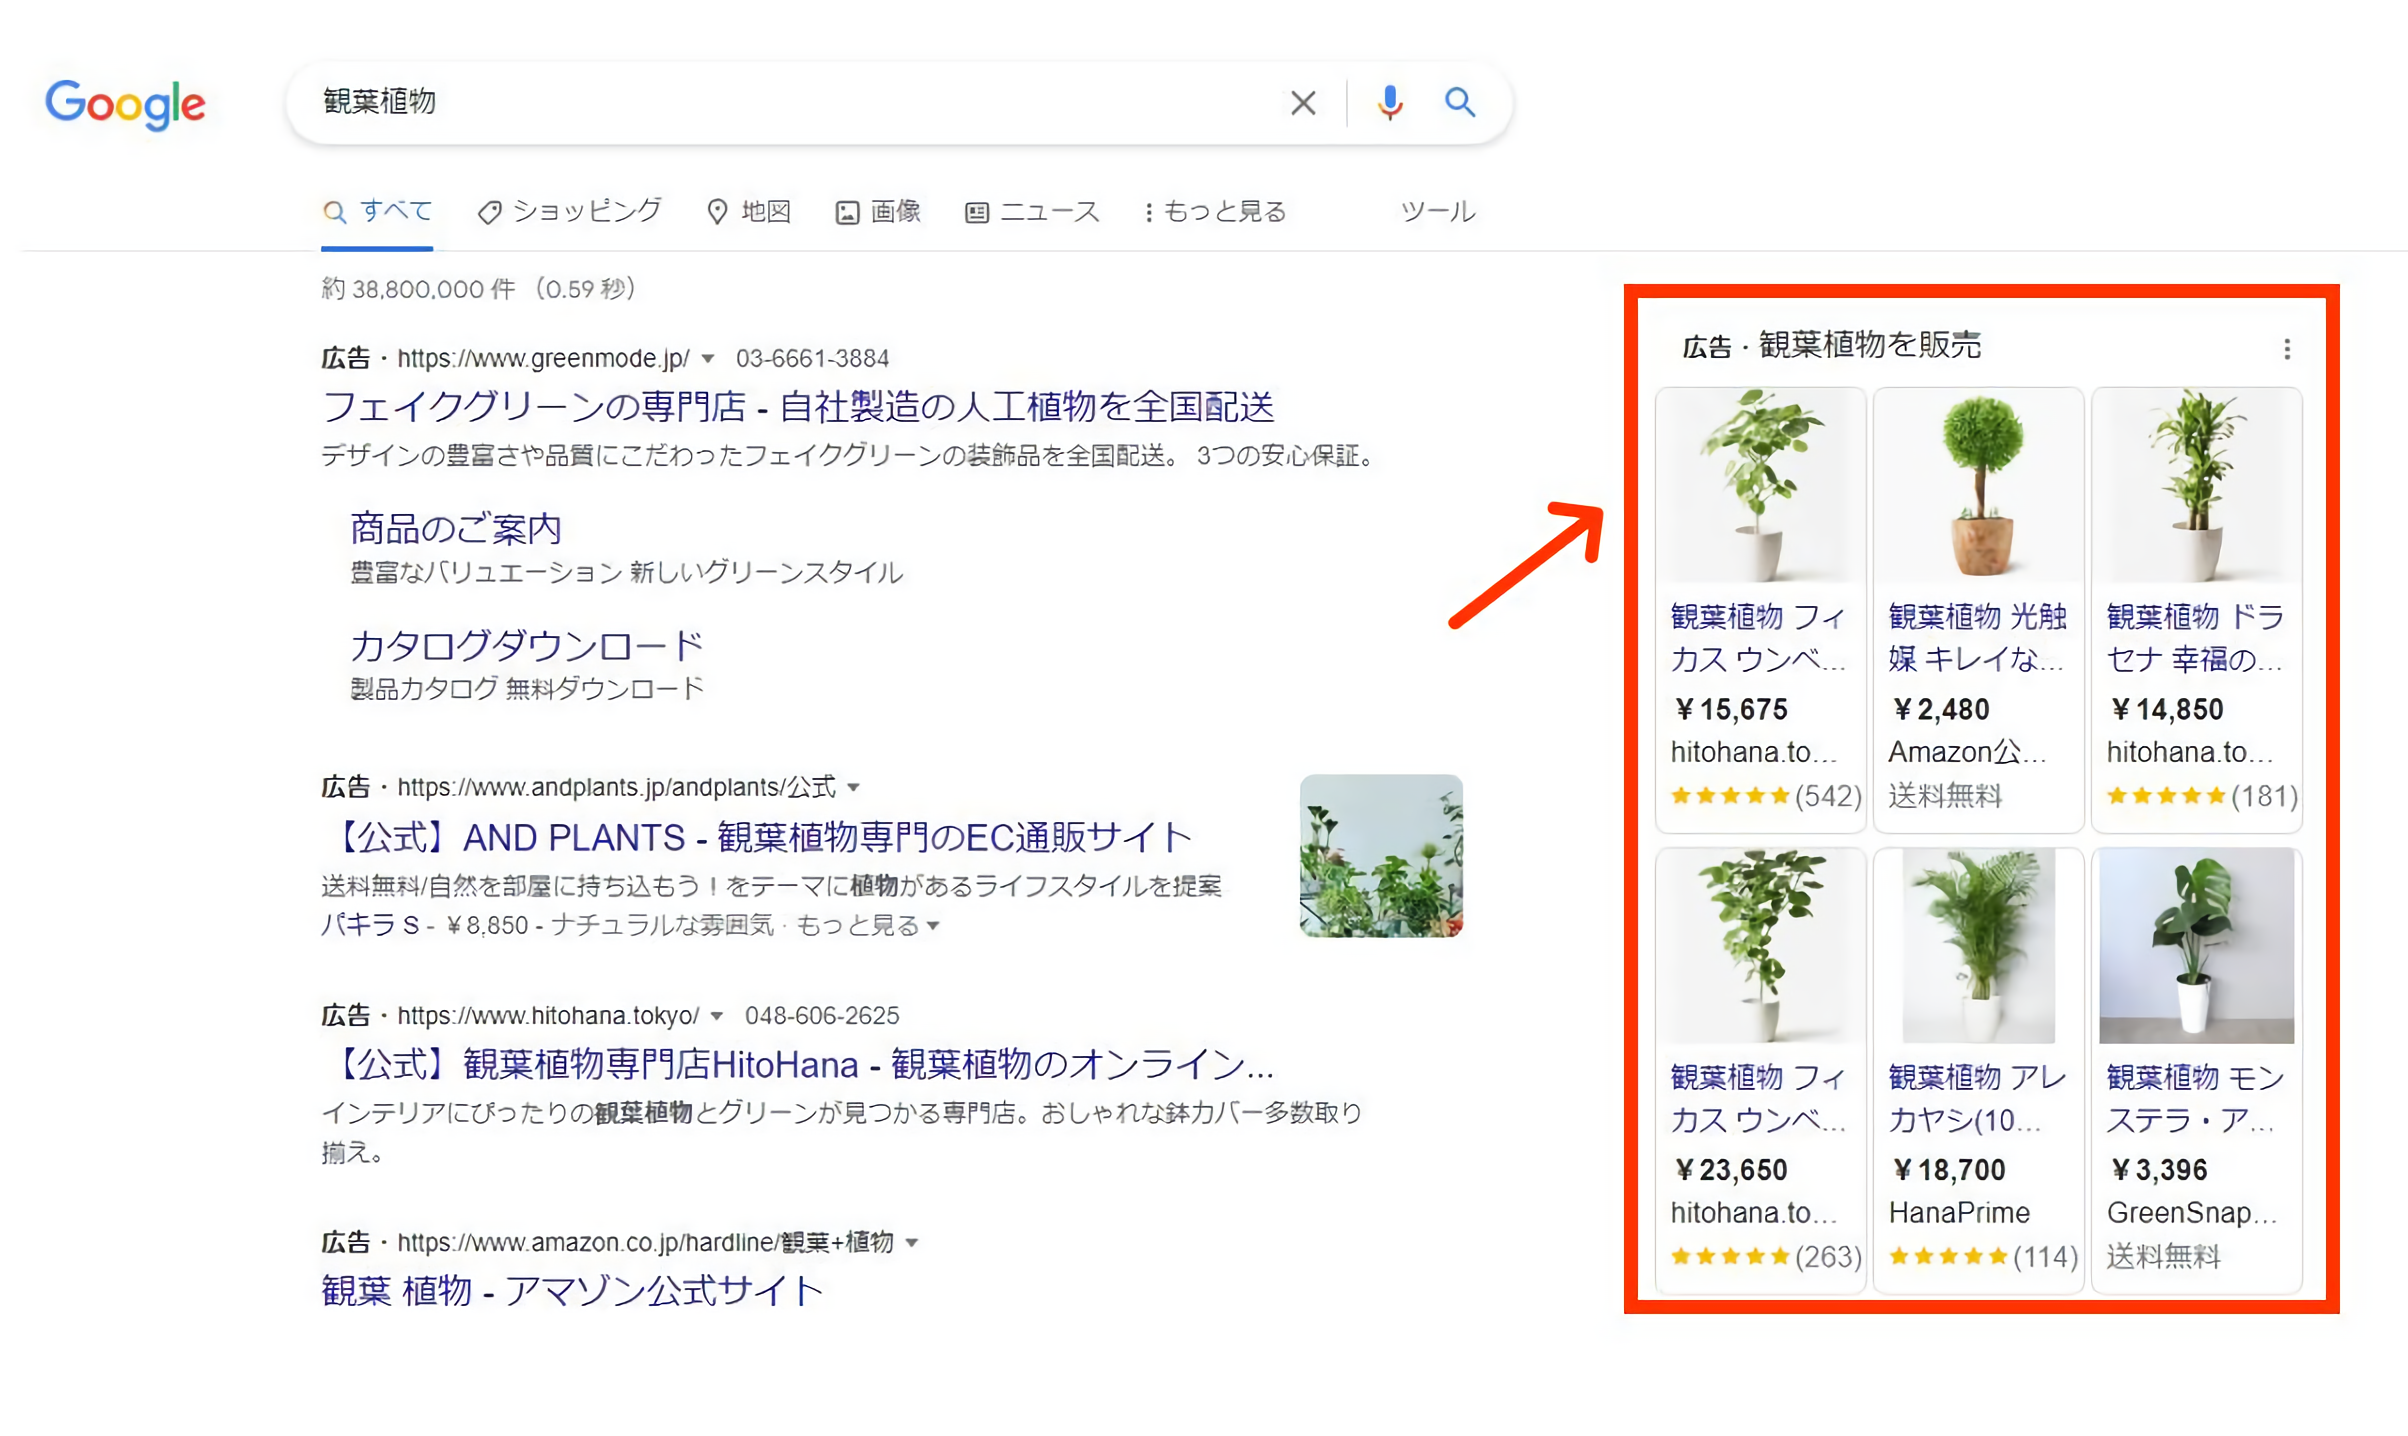
Task: Expand もっと見る in the AND PLANTS ad
Action: coord(867,925)
